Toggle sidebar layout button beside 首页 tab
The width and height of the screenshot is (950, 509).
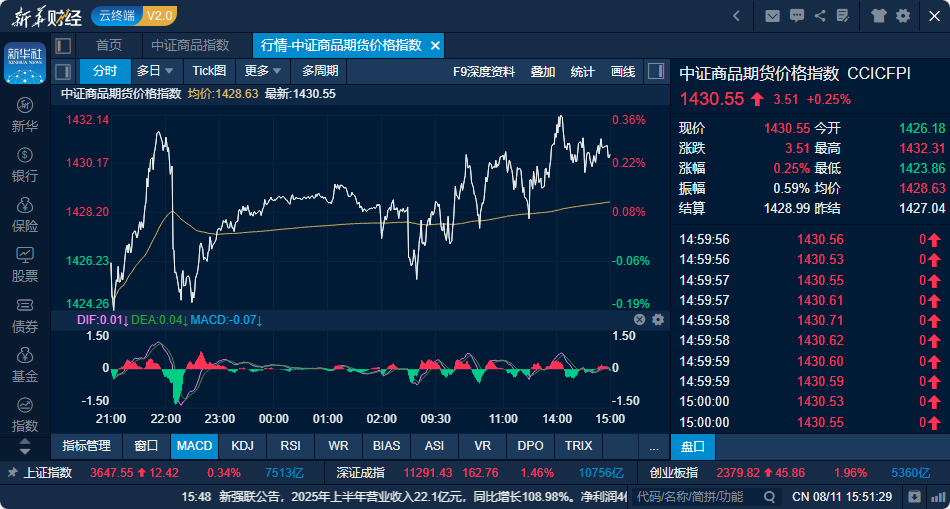pyautogui.click(x=63, y=45)
